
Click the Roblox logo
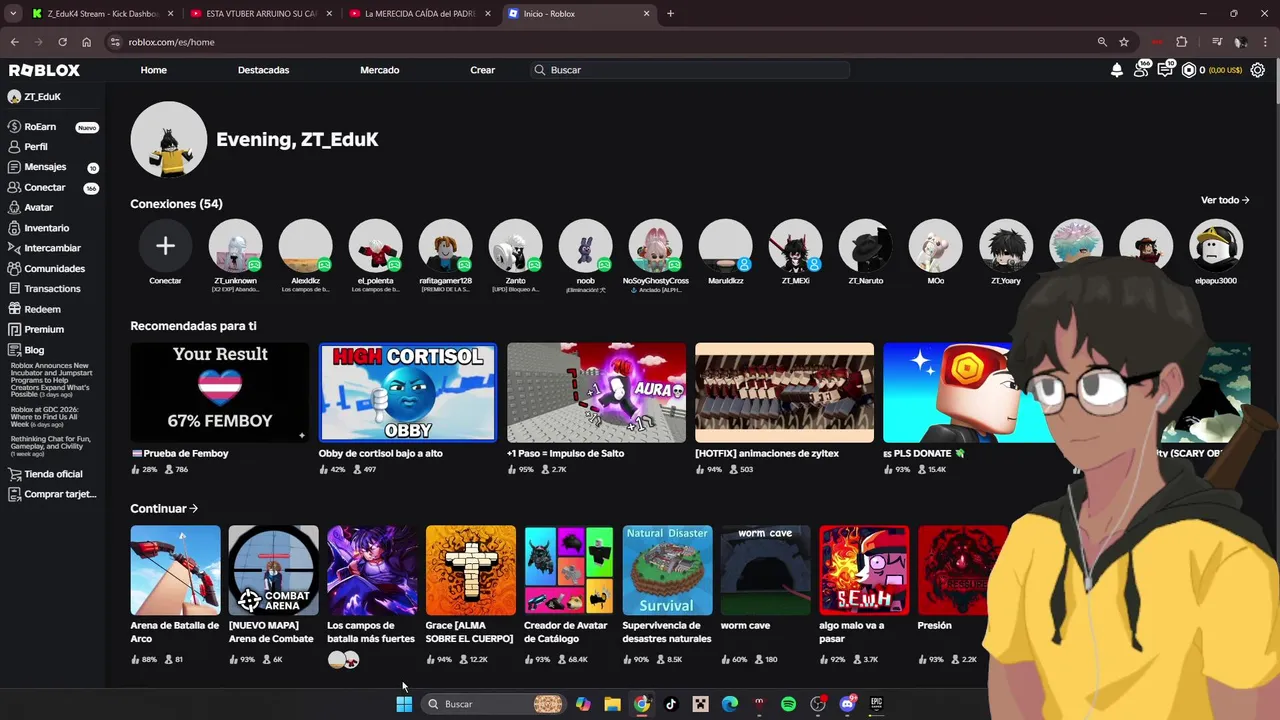point(44,70)
